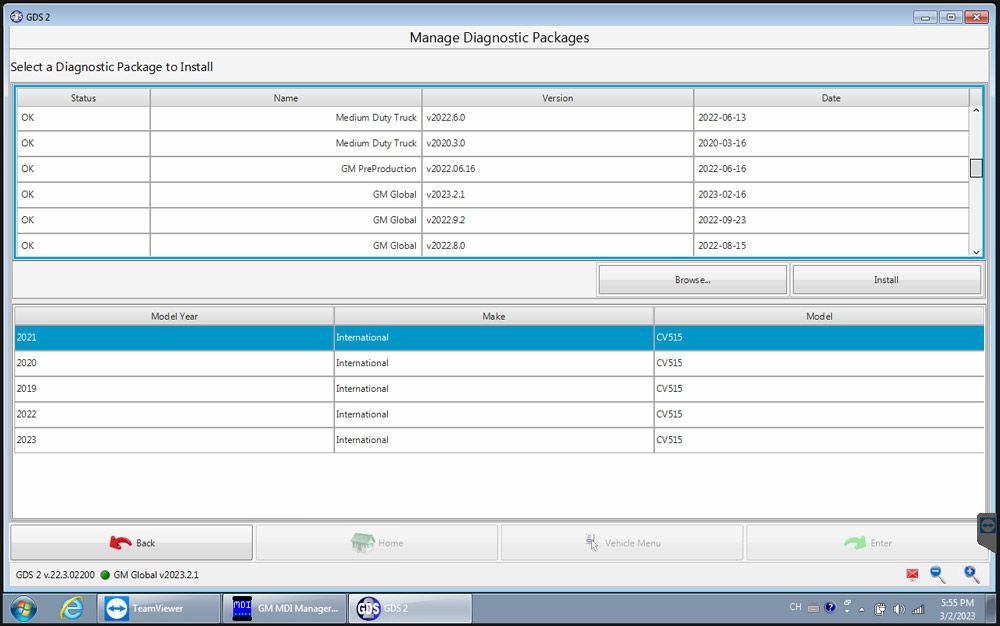
Task: Switch to GM MDI Manager taskbar item
Action: pos(284,608)
